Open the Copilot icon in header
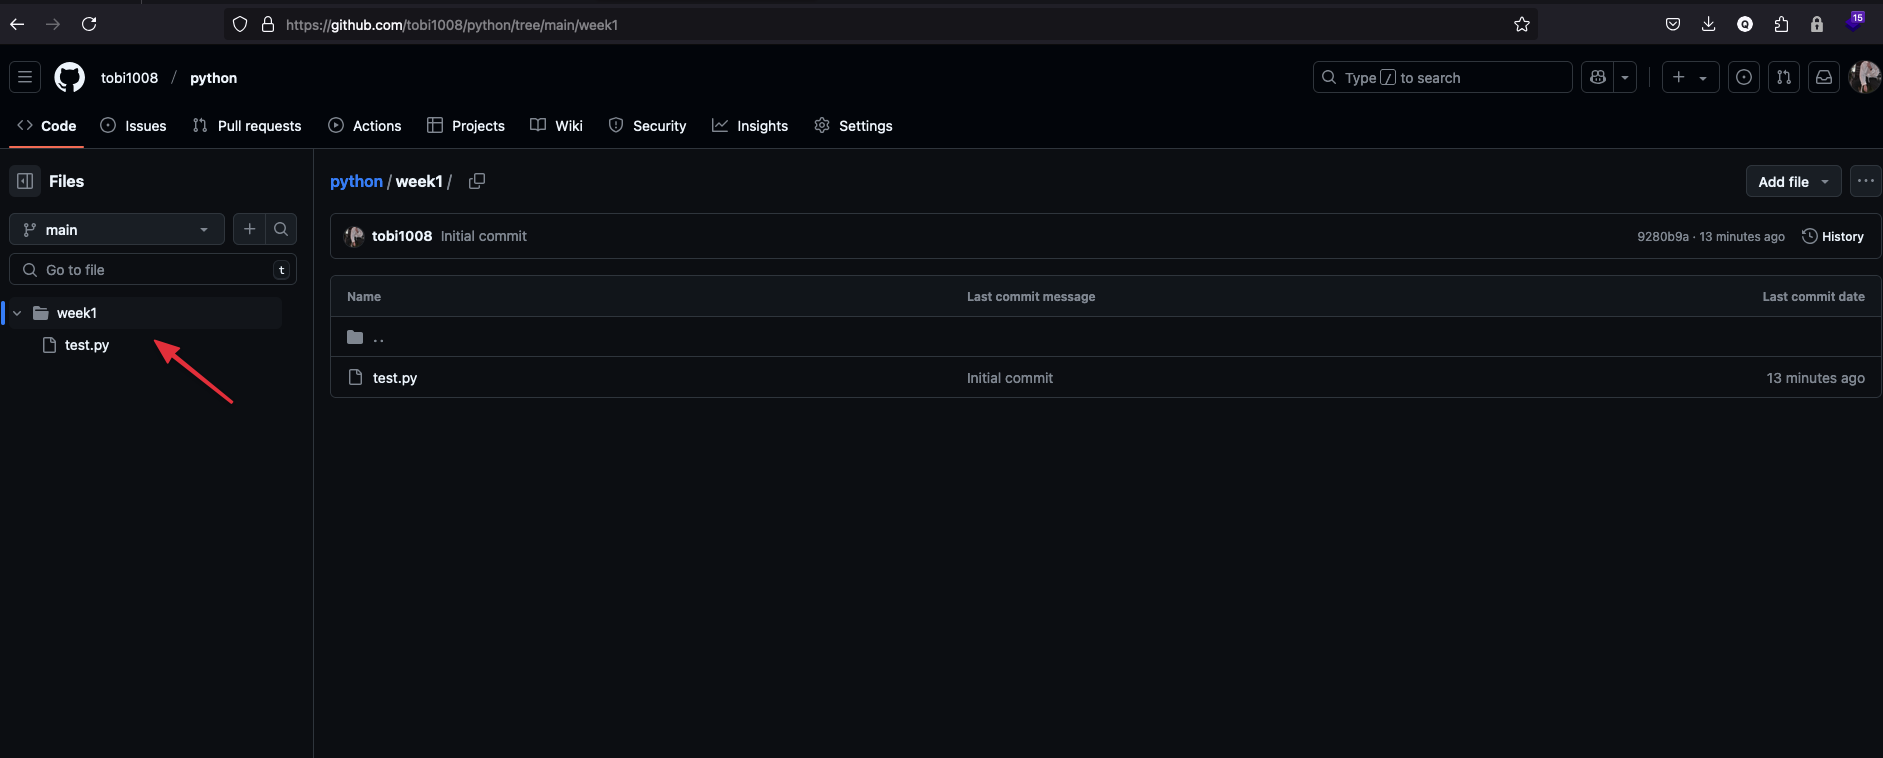 pyautogui.click(x=1598, y=77)
